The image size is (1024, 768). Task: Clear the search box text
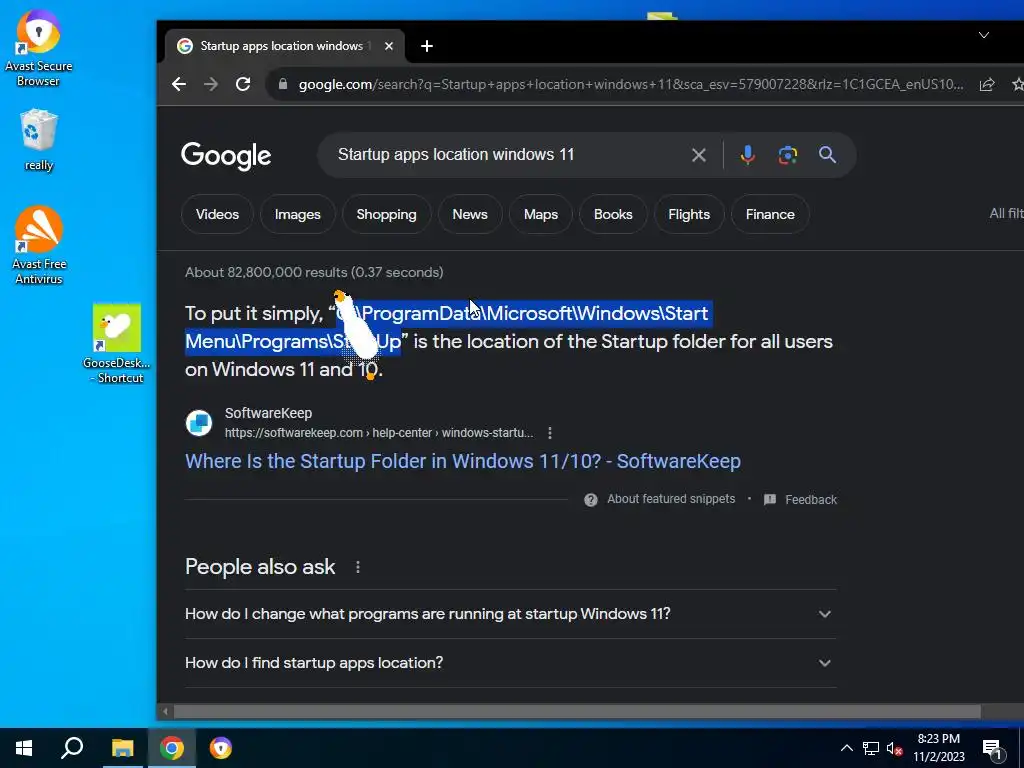click(699, 155)
